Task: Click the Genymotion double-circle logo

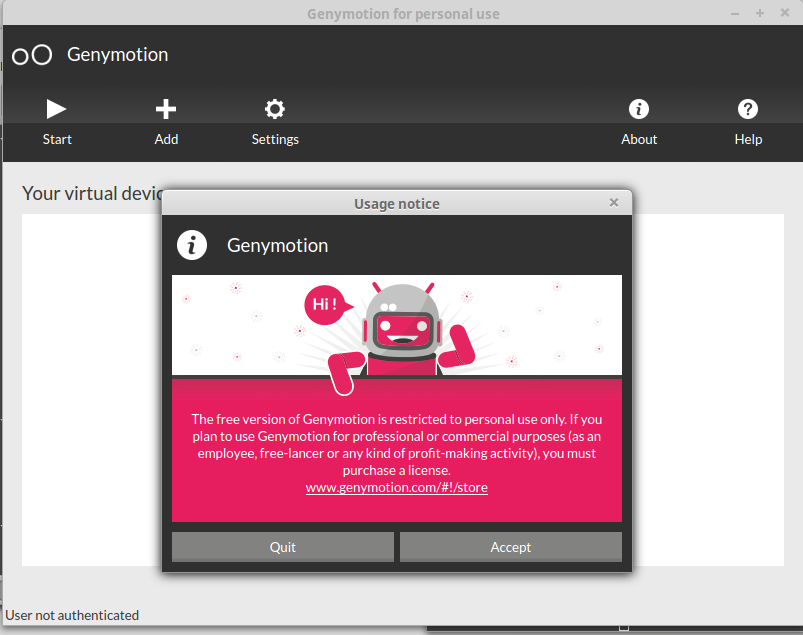Action: pos(32,55)
